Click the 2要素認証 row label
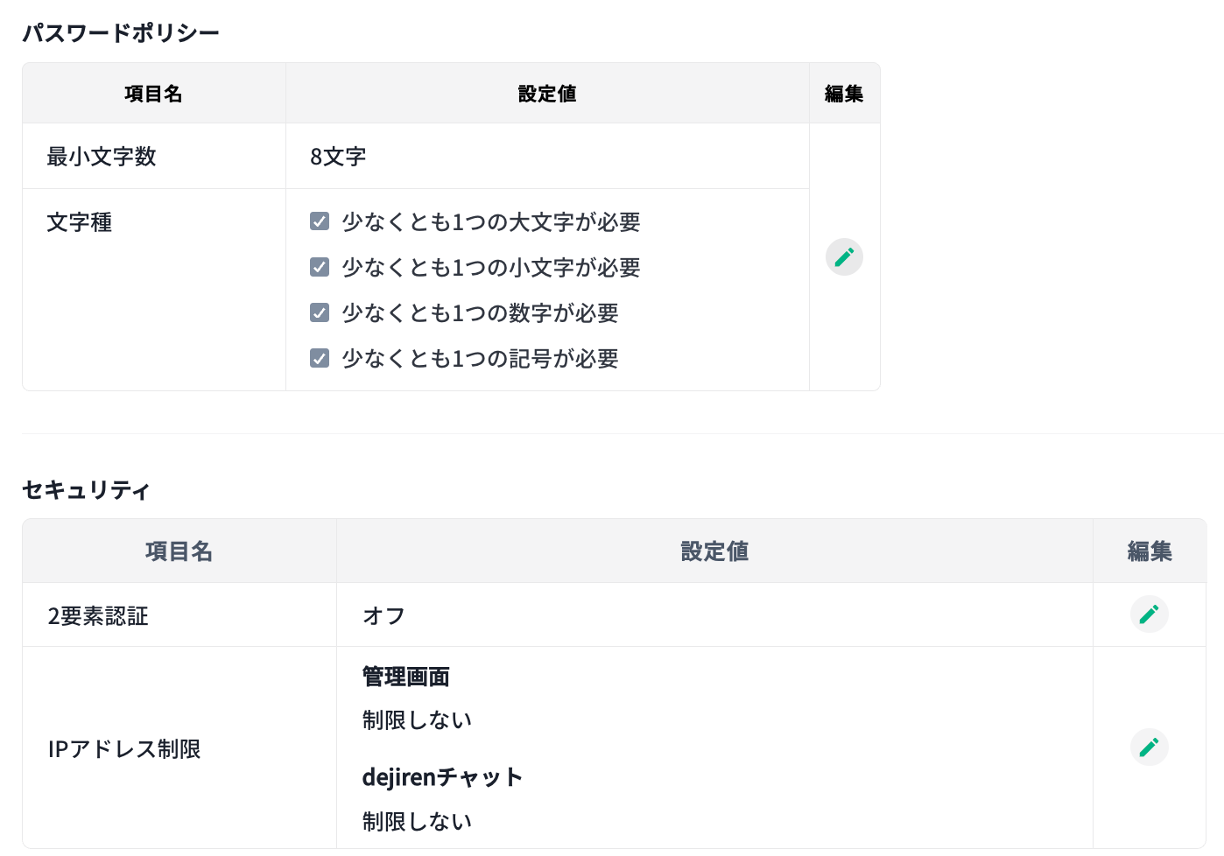Image resolution: width=1224 pixels, height=856 pixels. click(x=98, y=616)
